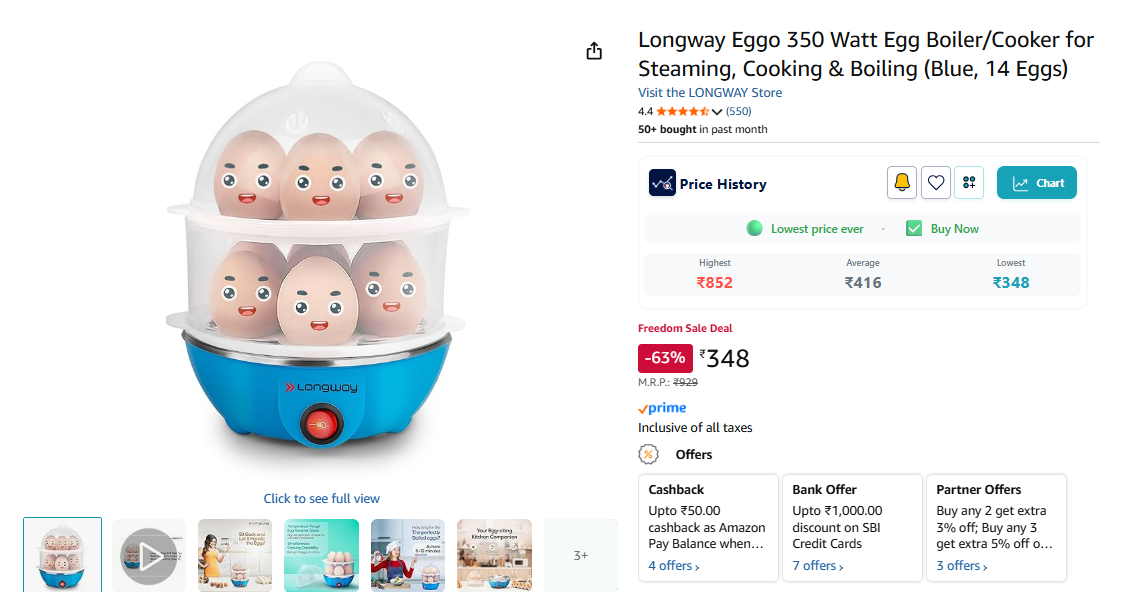This screenshot has width=1123, height=592.
Task: Click the Offers percent badge icon
Action: click(649, 454)
